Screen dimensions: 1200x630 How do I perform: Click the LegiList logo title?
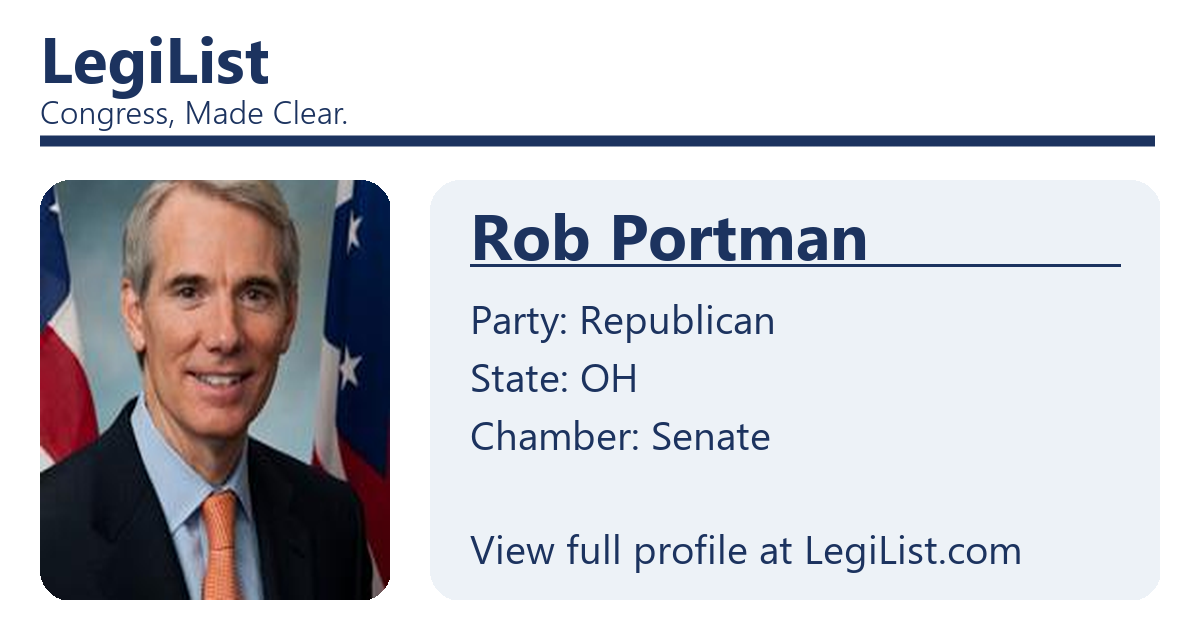155,62
